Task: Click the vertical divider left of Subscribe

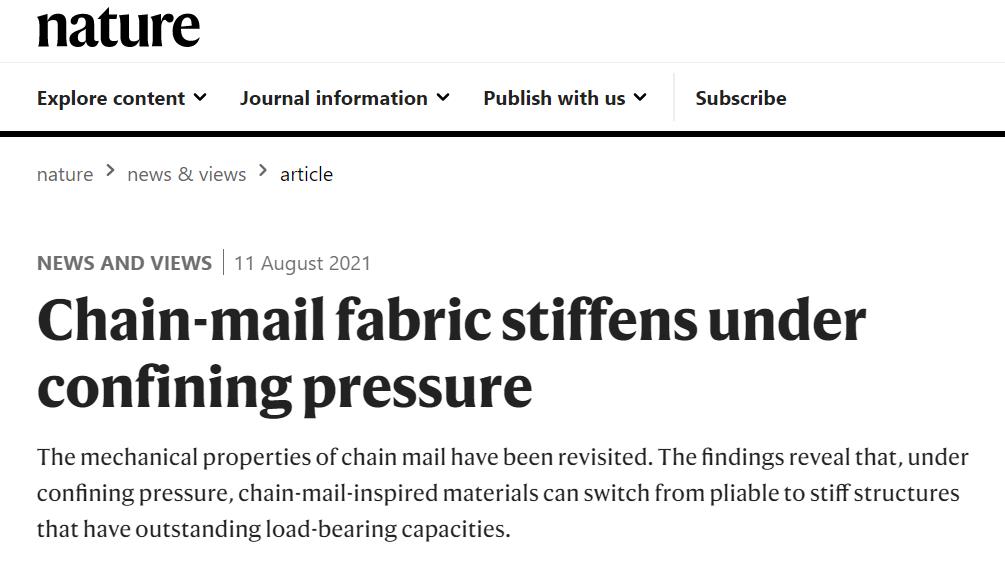Action: point(674,97)
